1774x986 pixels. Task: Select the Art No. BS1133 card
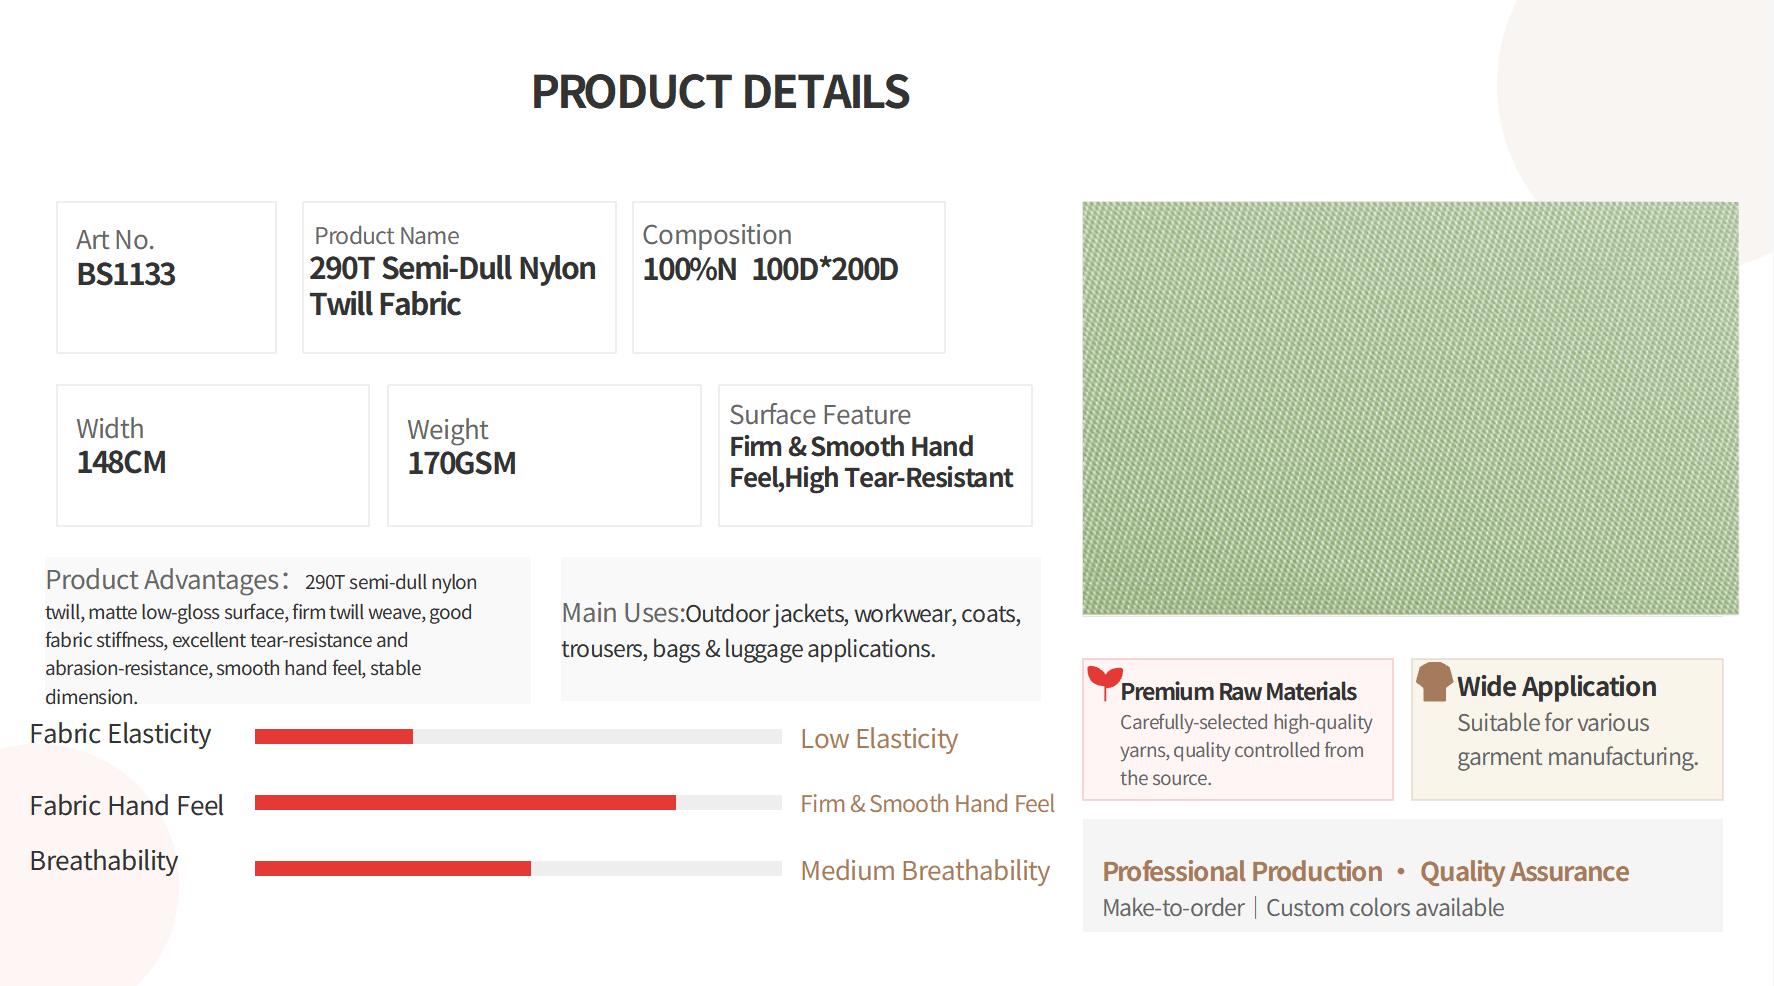click(x=166, y=277)
